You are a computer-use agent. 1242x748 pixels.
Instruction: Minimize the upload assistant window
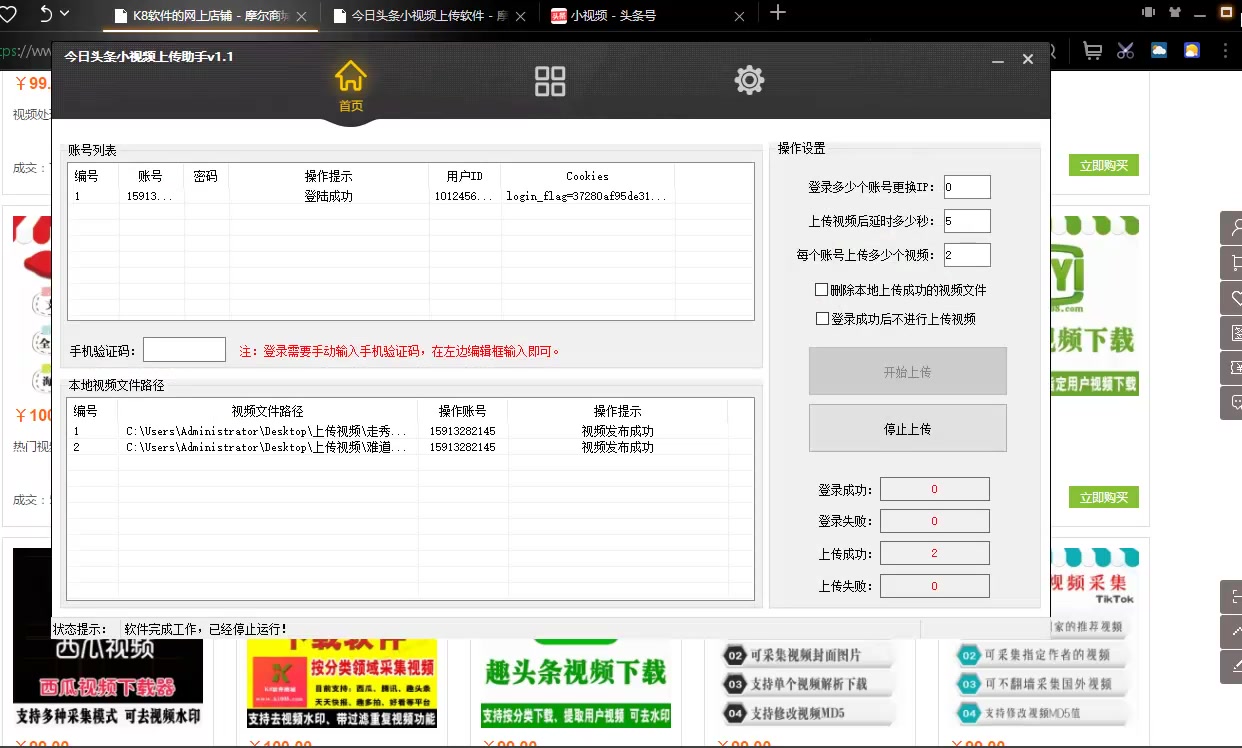point(997,60)
